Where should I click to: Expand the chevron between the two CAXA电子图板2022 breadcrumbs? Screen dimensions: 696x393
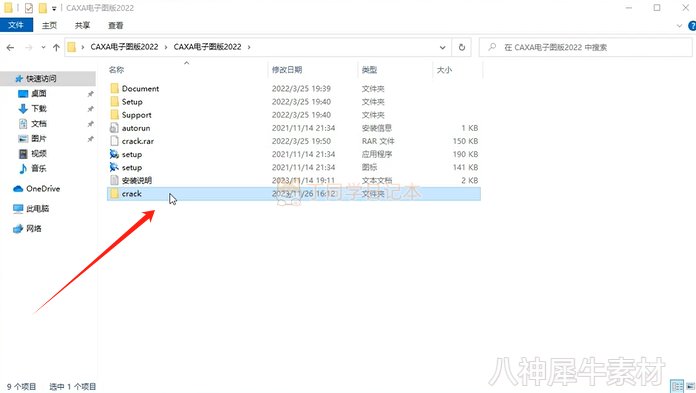click(166, 47)
